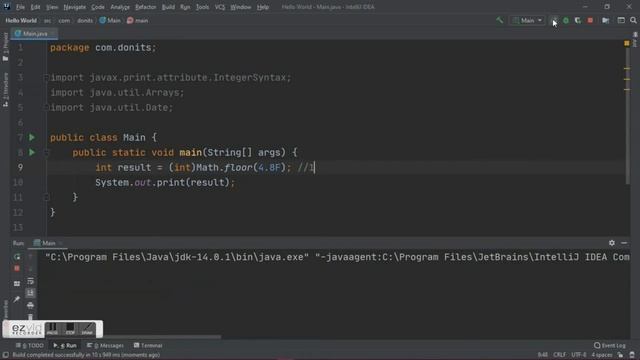The height and width of the screenshot is (360, 640).
Task: Collapse the import block fold marker
Action: [47, 78]
